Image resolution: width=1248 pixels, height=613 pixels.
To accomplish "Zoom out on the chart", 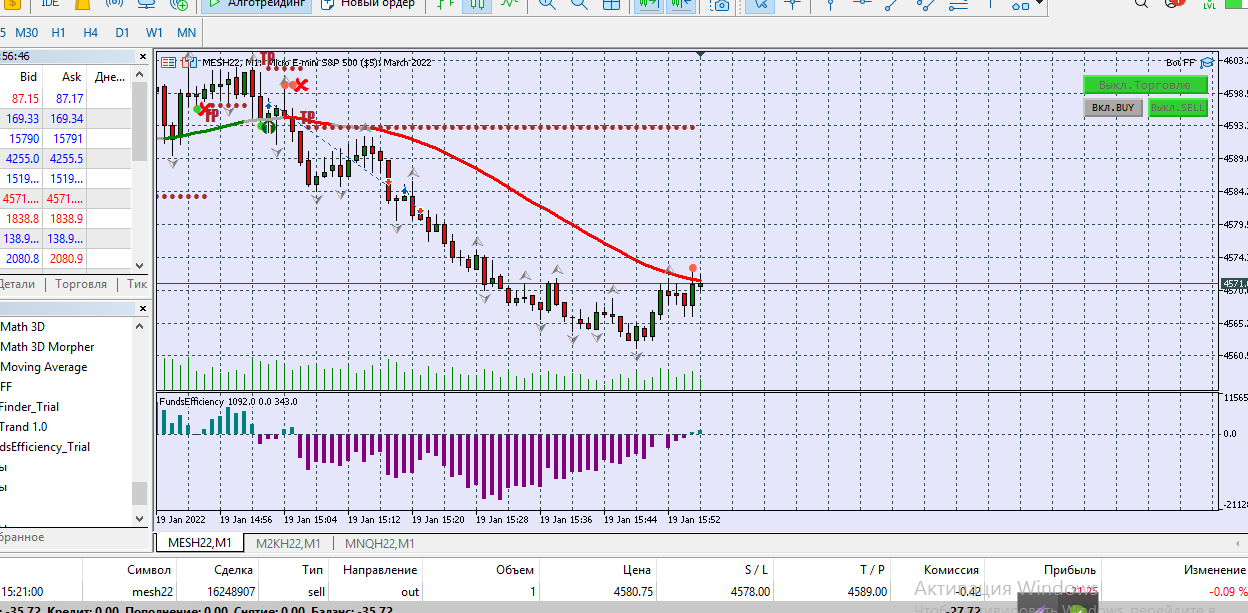I will 579,6.
